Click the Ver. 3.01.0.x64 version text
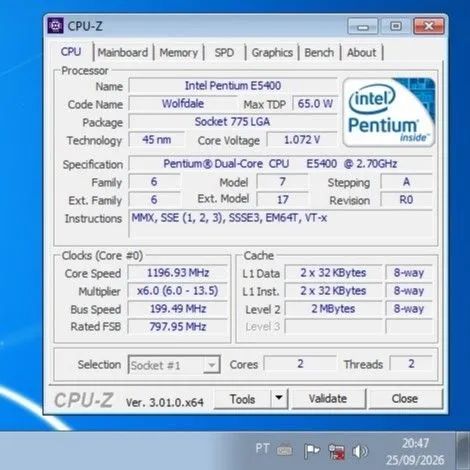This screenshot has height=470, width=470. point(165,403)
